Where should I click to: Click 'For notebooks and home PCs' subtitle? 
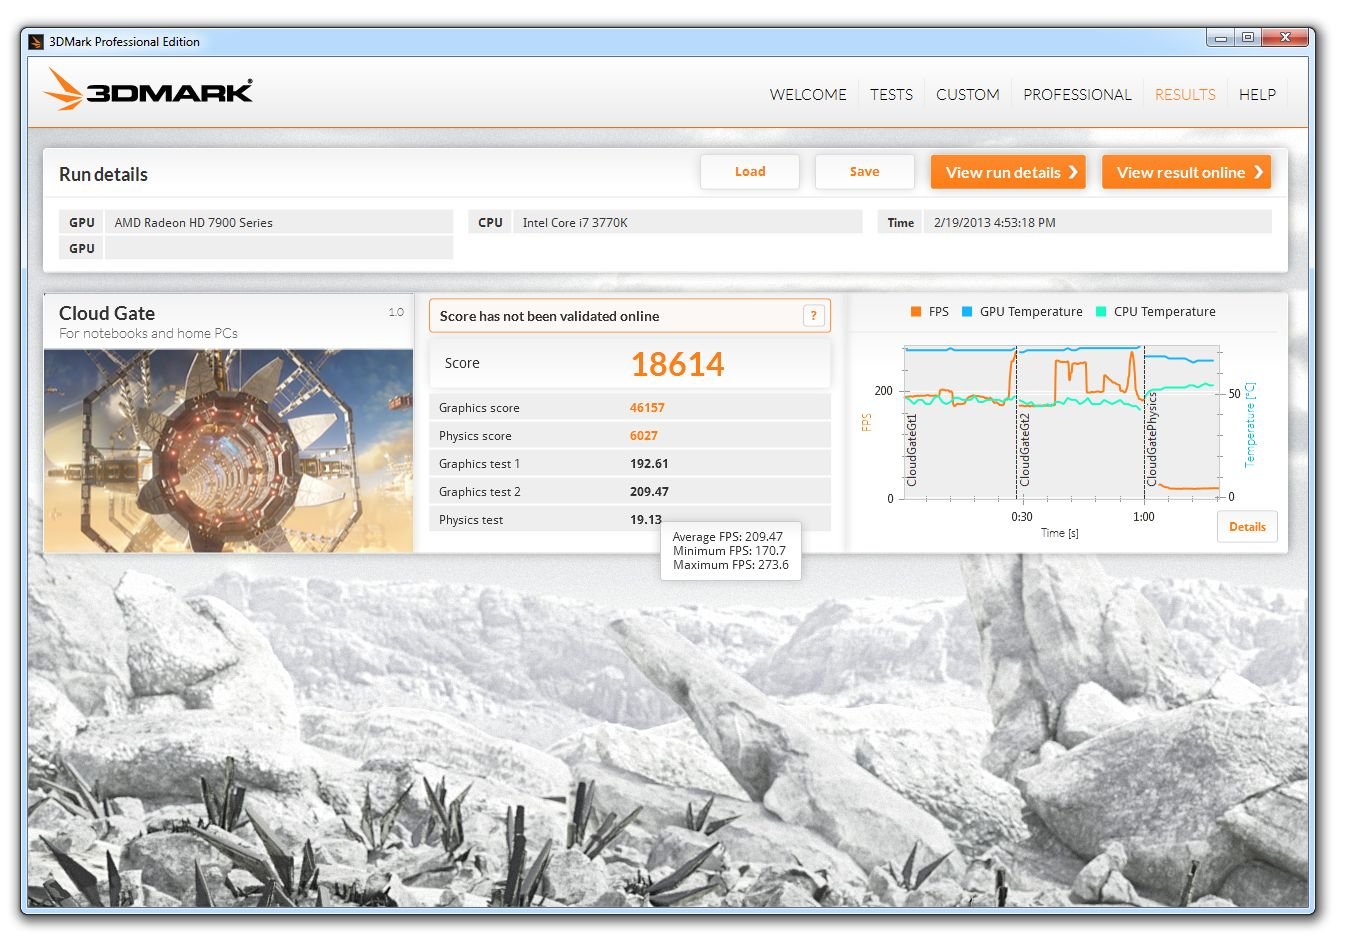tap(148, 334)
